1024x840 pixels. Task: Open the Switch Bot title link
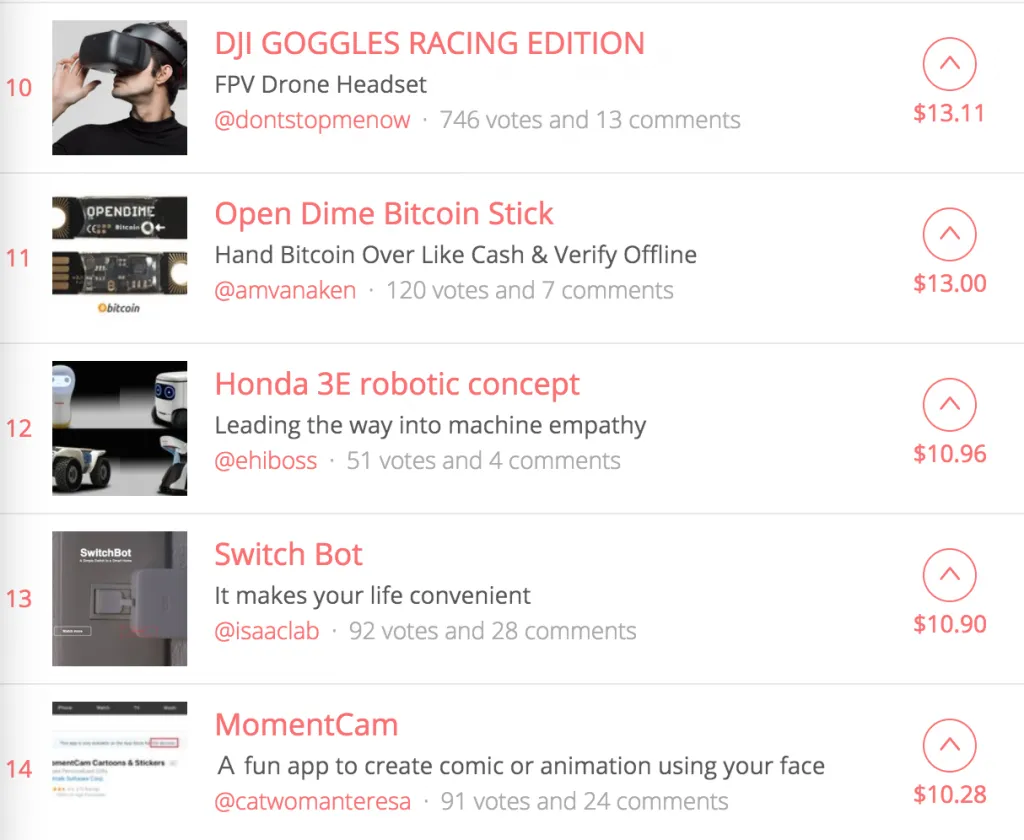[288, 555]
